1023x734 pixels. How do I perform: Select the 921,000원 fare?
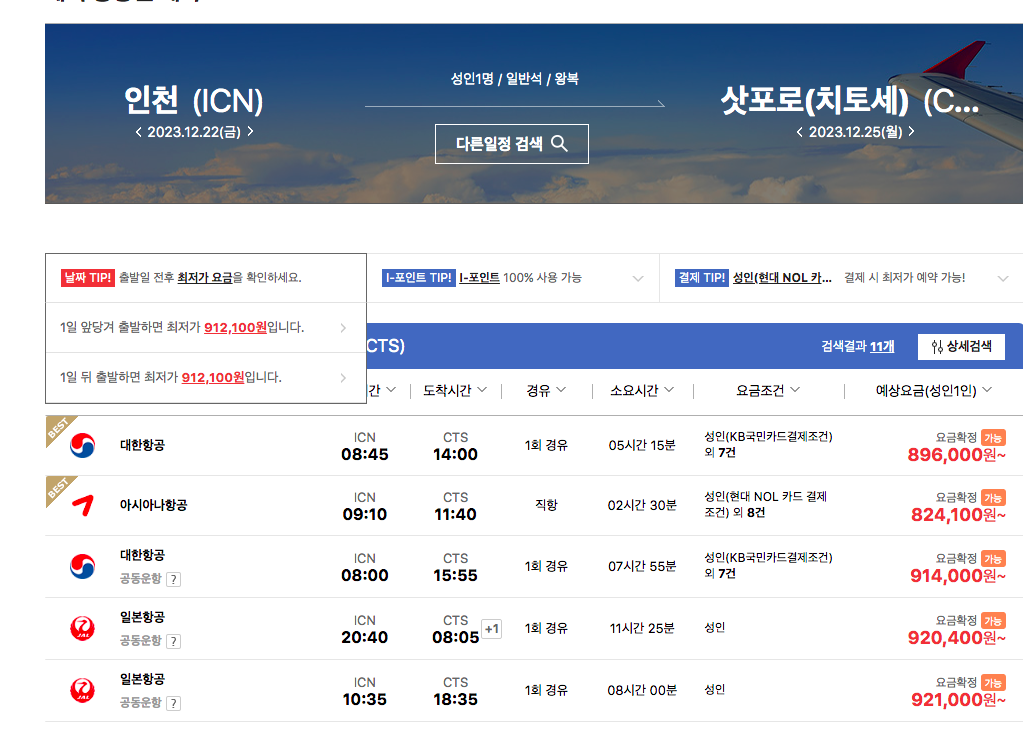pyautogui.click(x=958, y=699)
